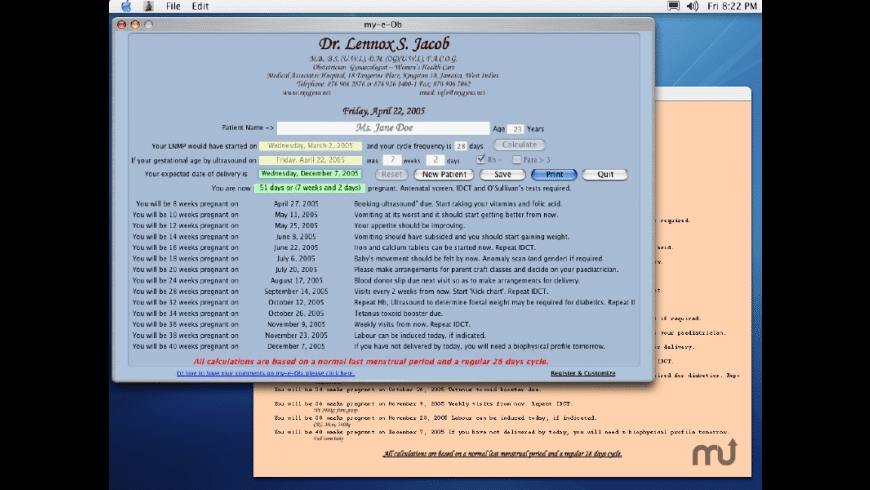870x490 pixels.
Task: Click the display status icon in menu bar
Action: [674, 6]
